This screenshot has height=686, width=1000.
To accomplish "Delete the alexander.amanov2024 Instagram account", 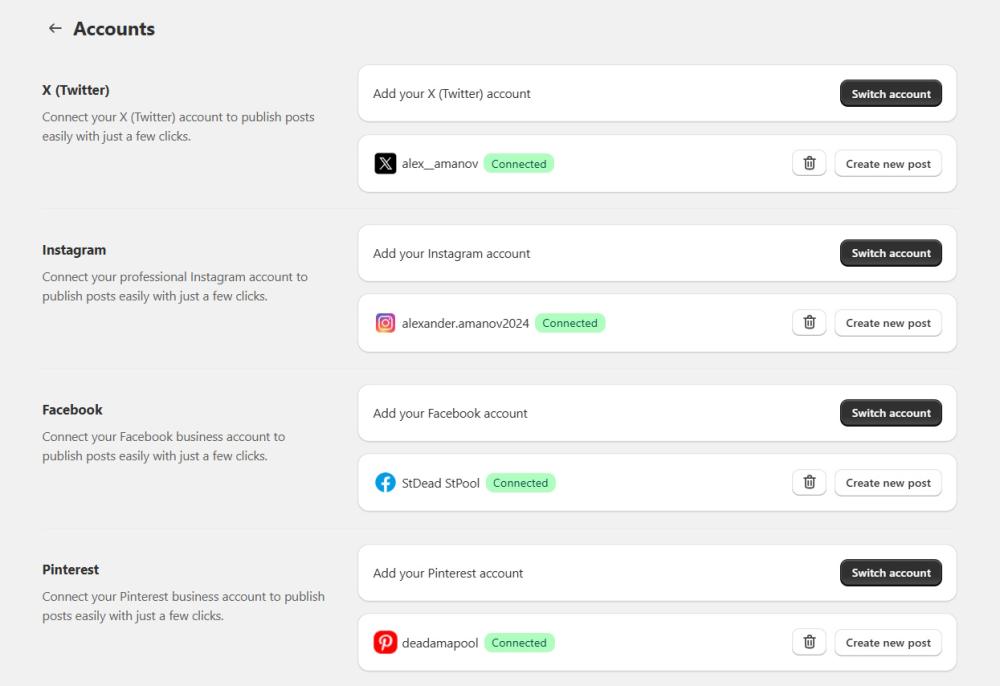I will pos(810,323).
